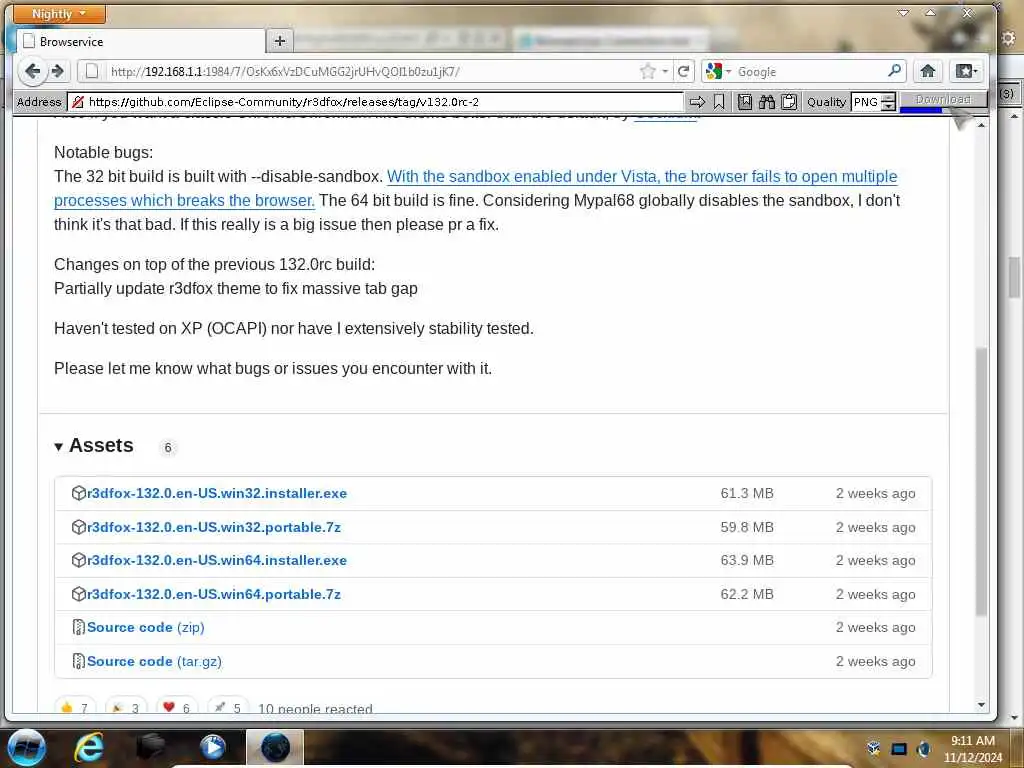Click package icon beside win64.installer.exe
Image resolution: width=1024 pixels, height=768 pixels.
78,560
